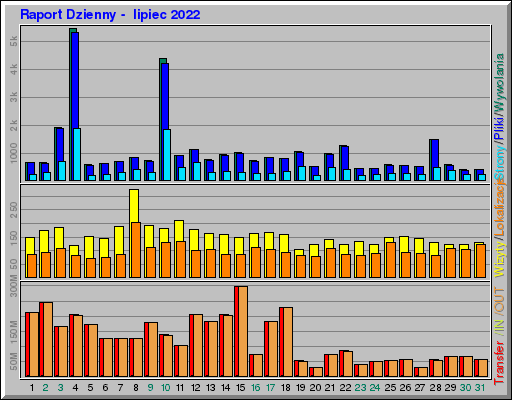Click the '2k' axis label
Screen dimensions: 512x400
[14, 125]
